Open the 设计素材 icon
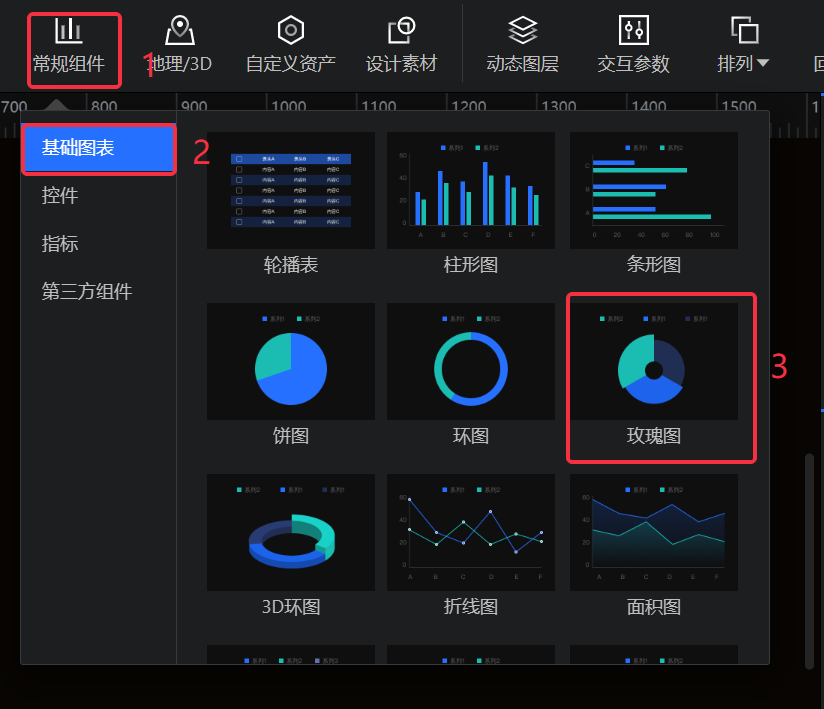The image size is (824, 709). tap(401, 30)
